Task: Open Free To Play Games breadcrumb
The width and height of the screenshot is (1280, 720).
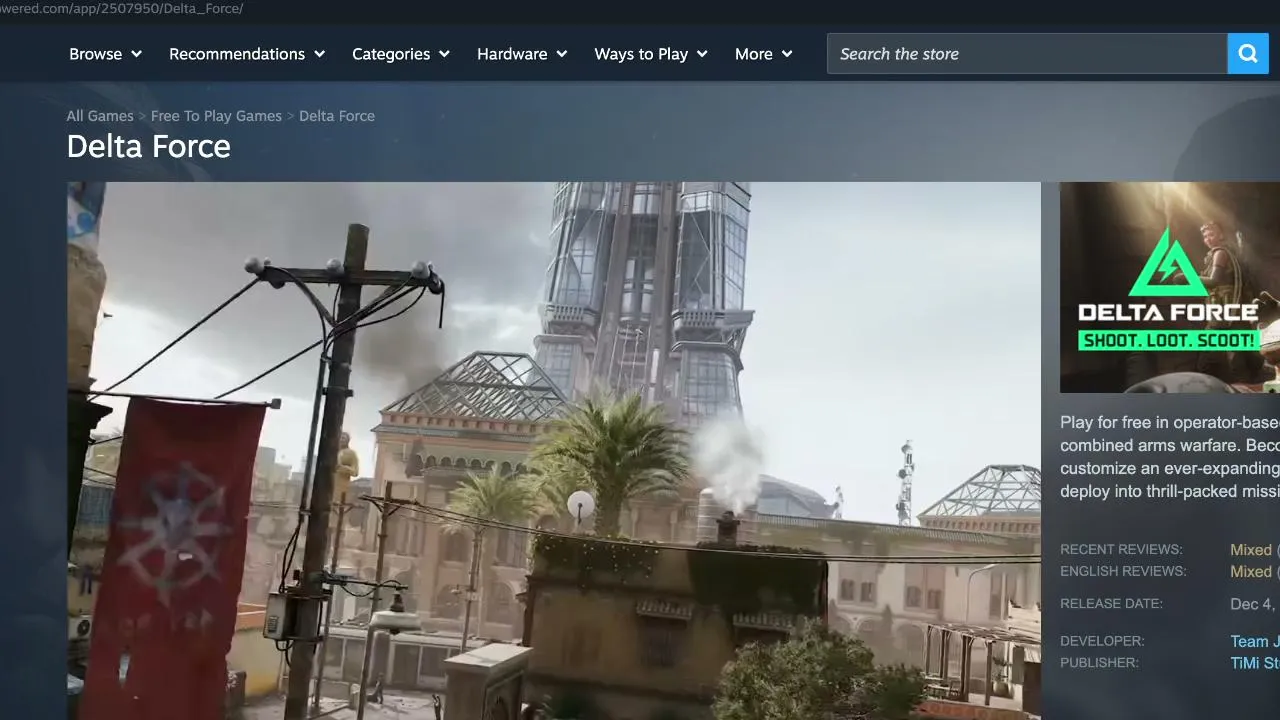Action: tap(216, 116)
